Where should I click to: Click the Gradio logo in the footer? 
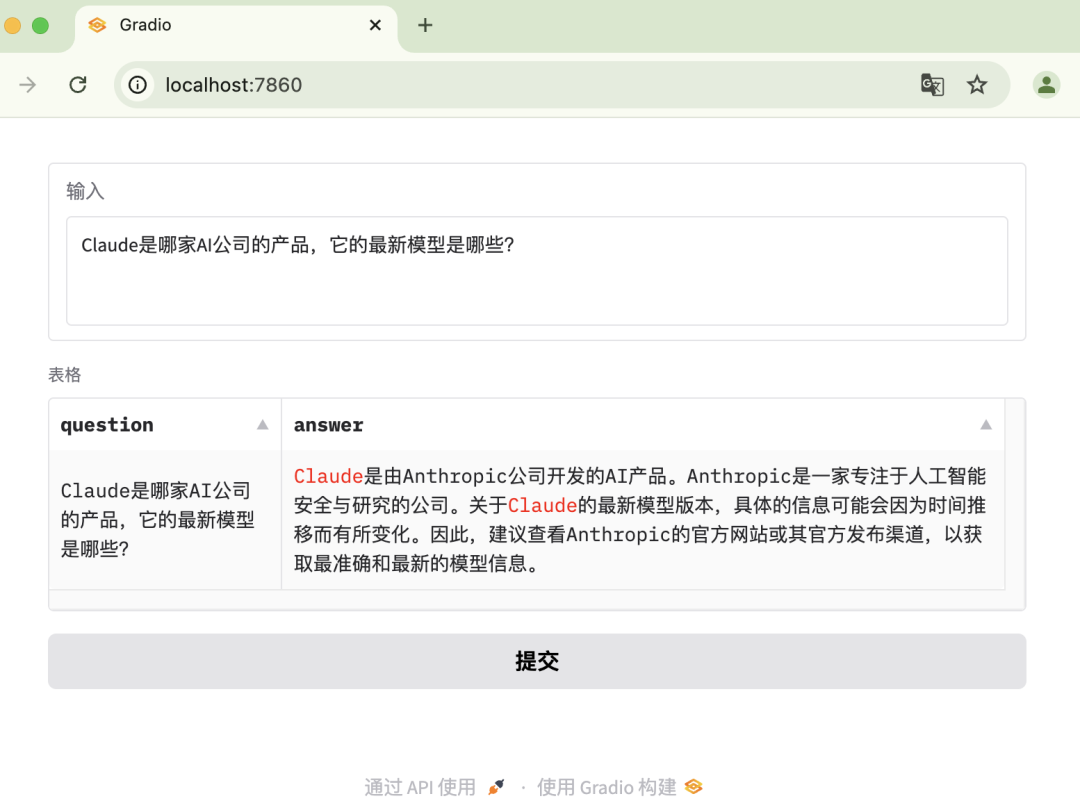pos(693,787)
